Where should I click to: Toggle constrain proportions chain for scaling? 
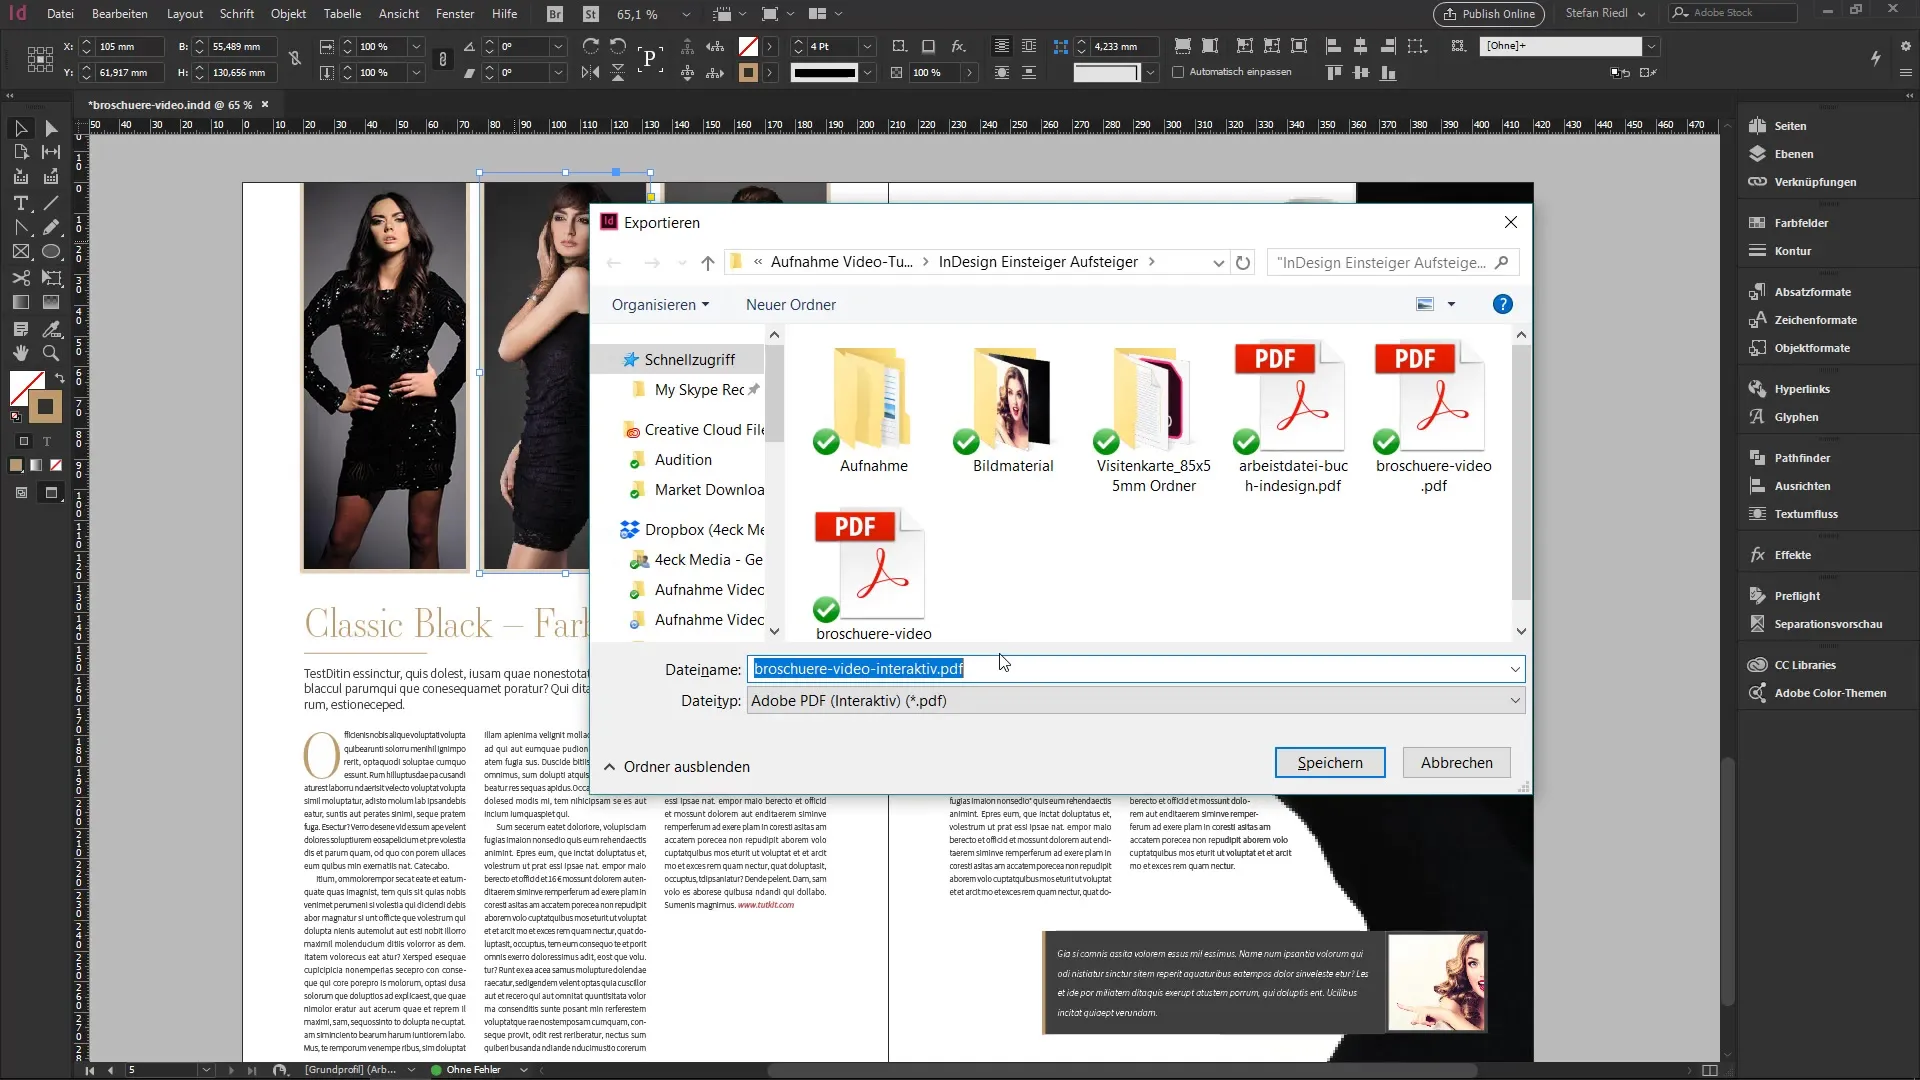tap(443, 59)
